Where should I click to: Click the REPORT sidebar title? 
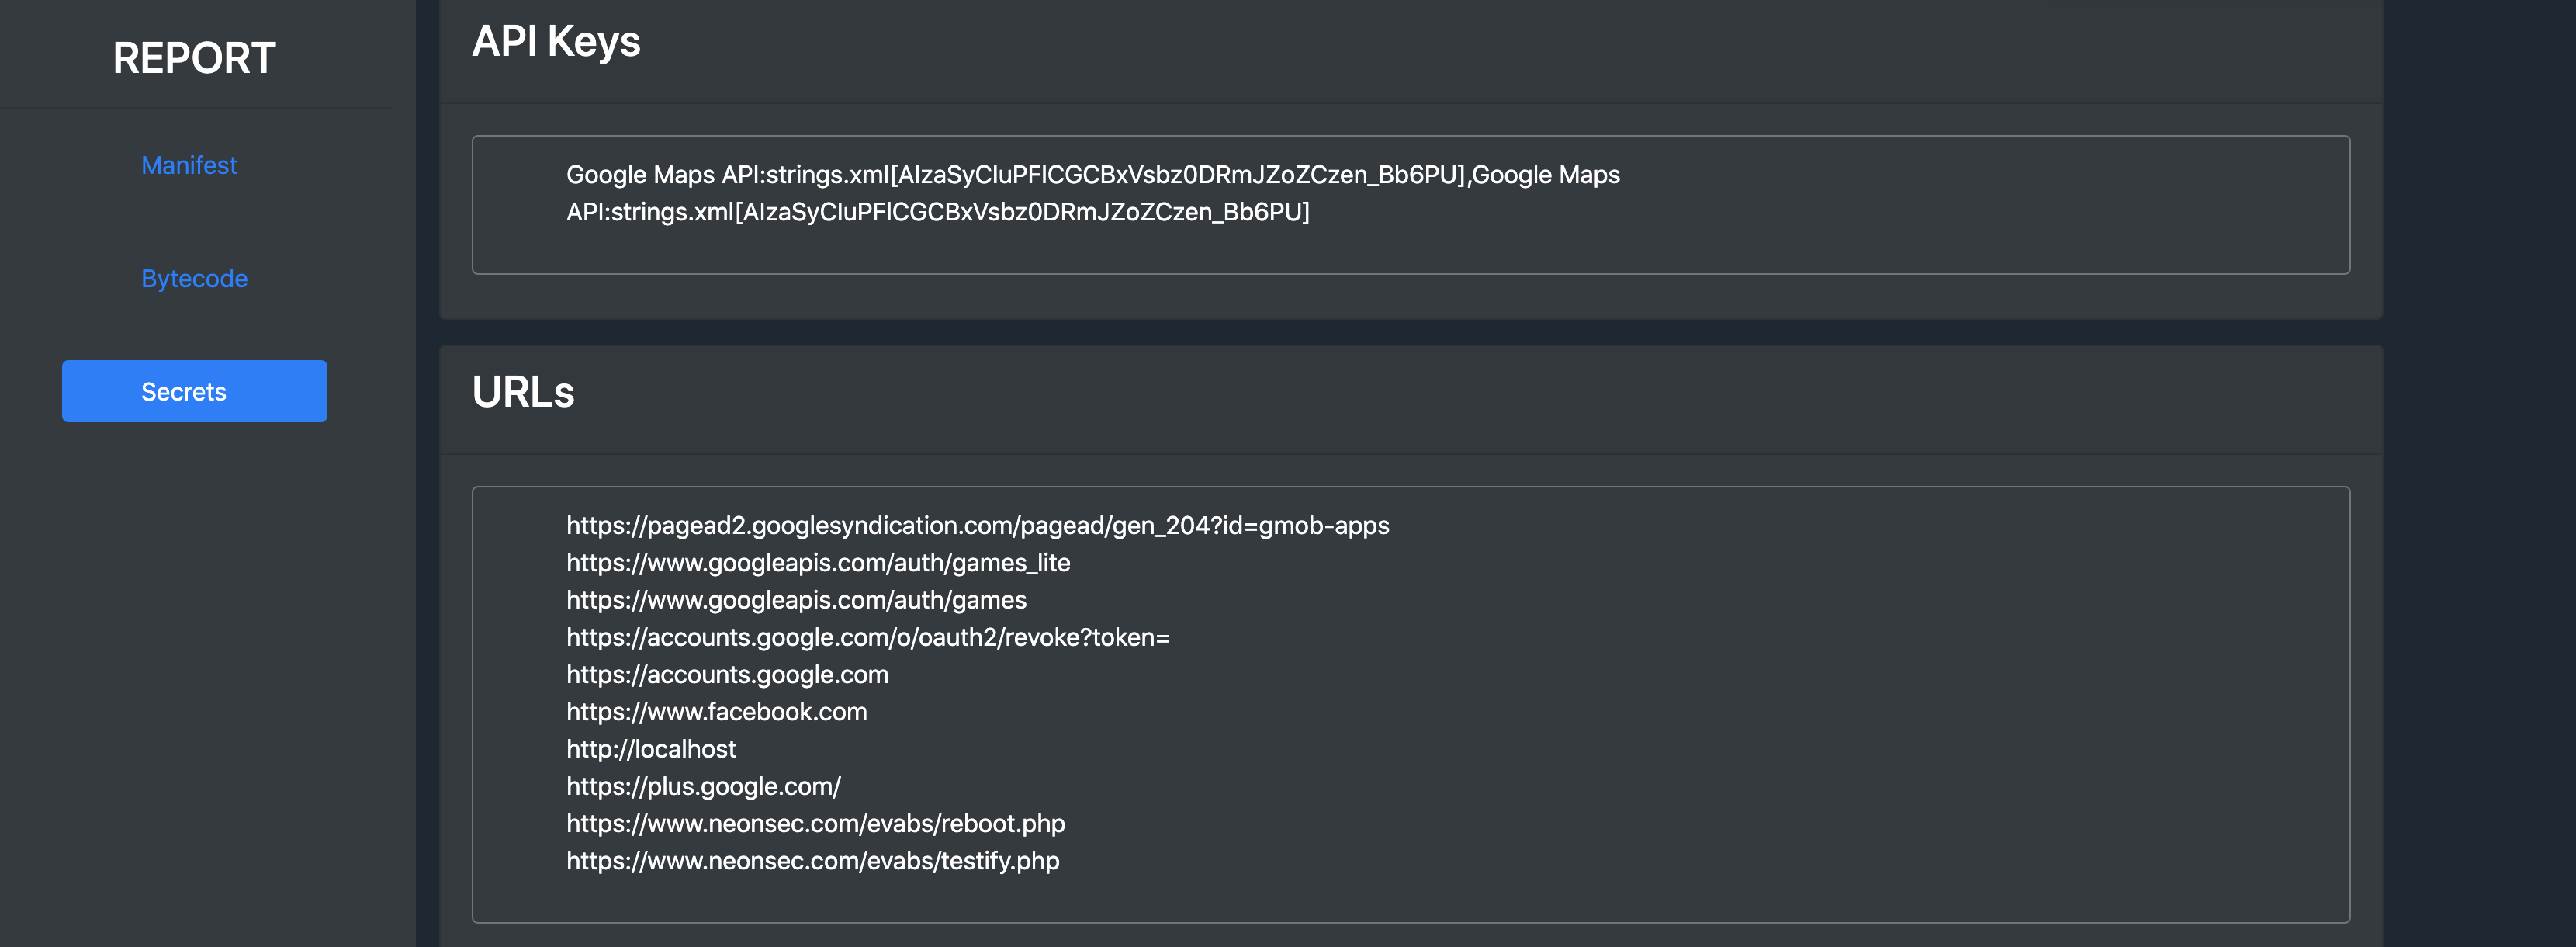click(194, 58)
